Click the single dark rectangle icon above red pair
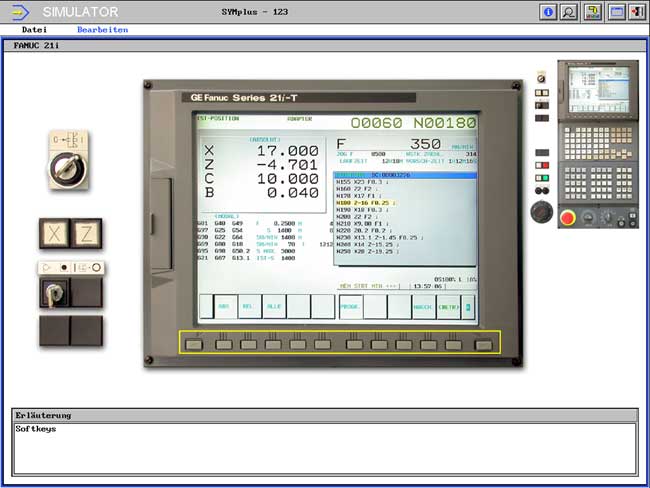650x488 pixels. tap(542, 153)
